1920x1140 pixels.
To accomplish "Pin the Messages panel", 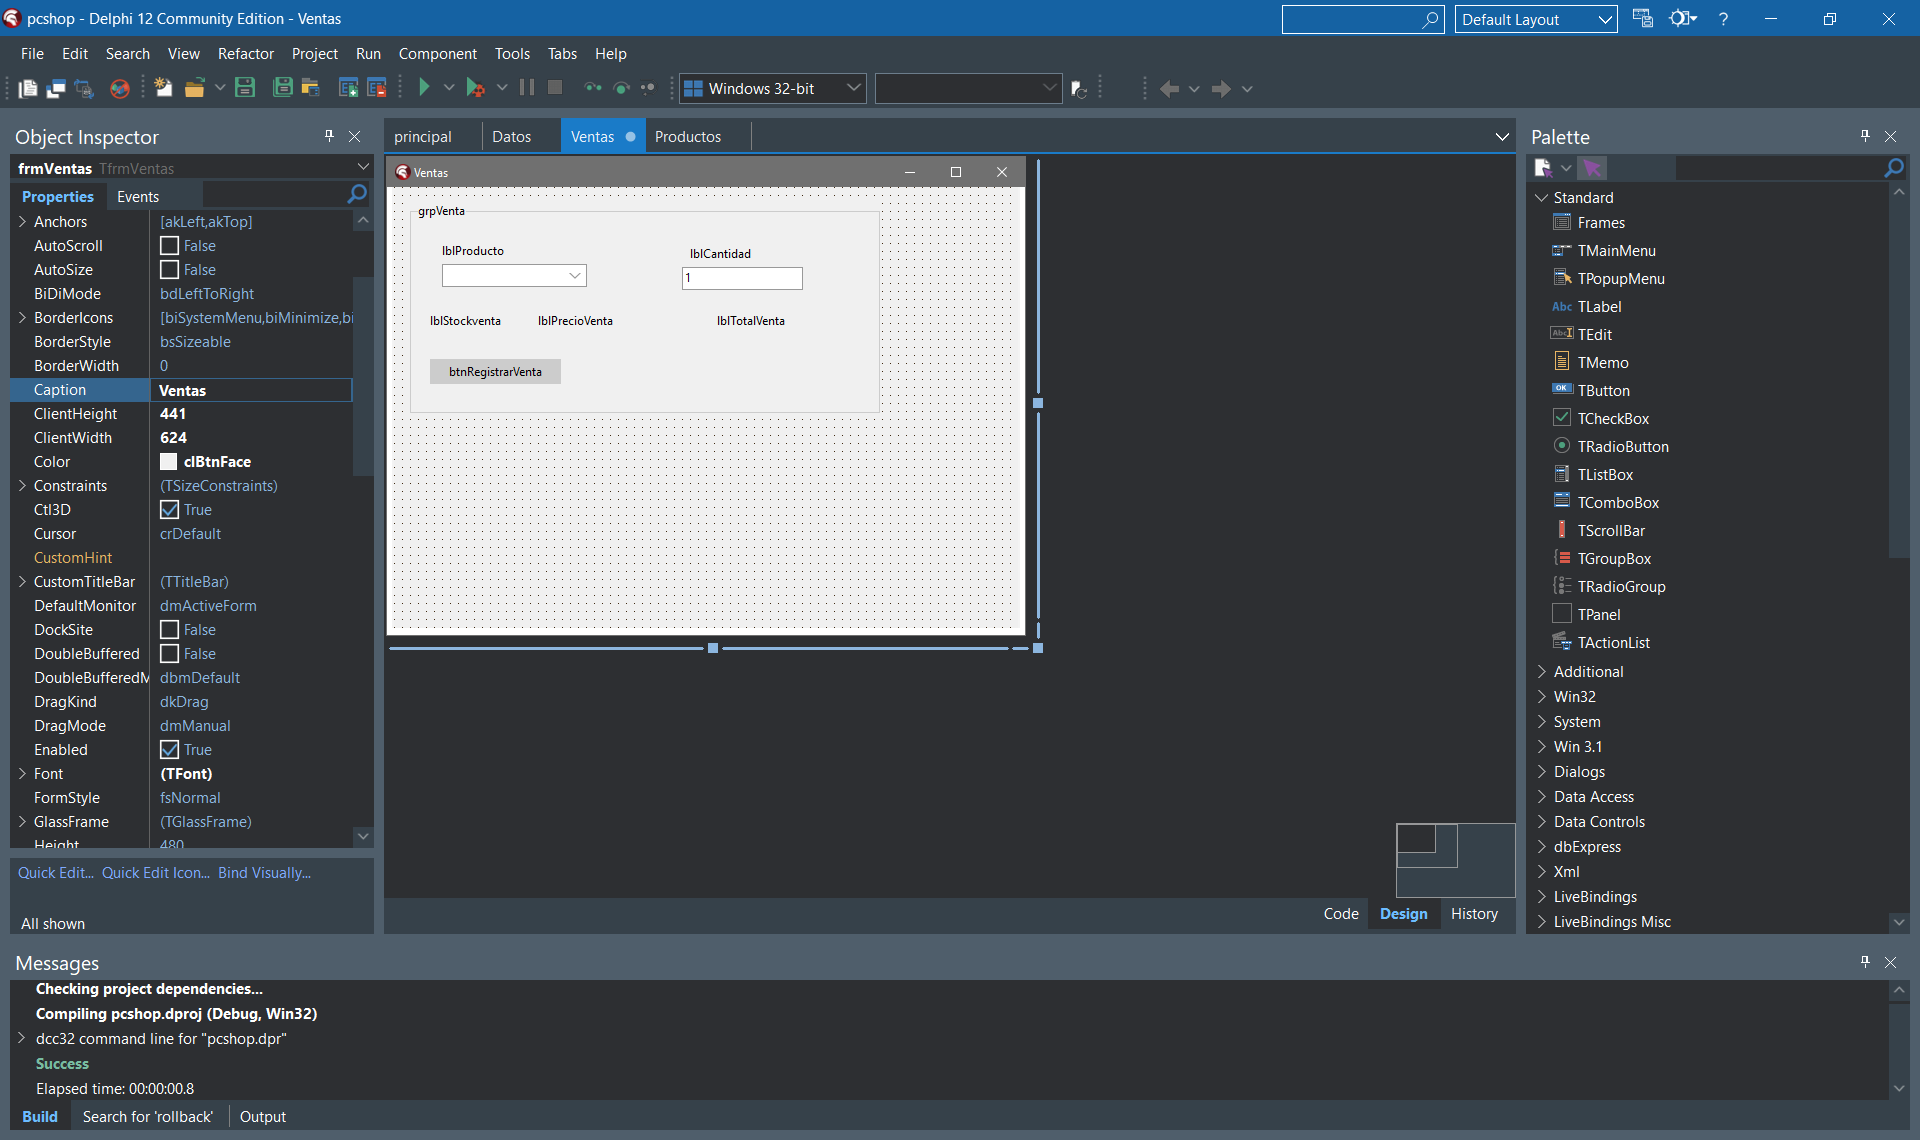I will pyautogui.click(x=1865, y=962).
